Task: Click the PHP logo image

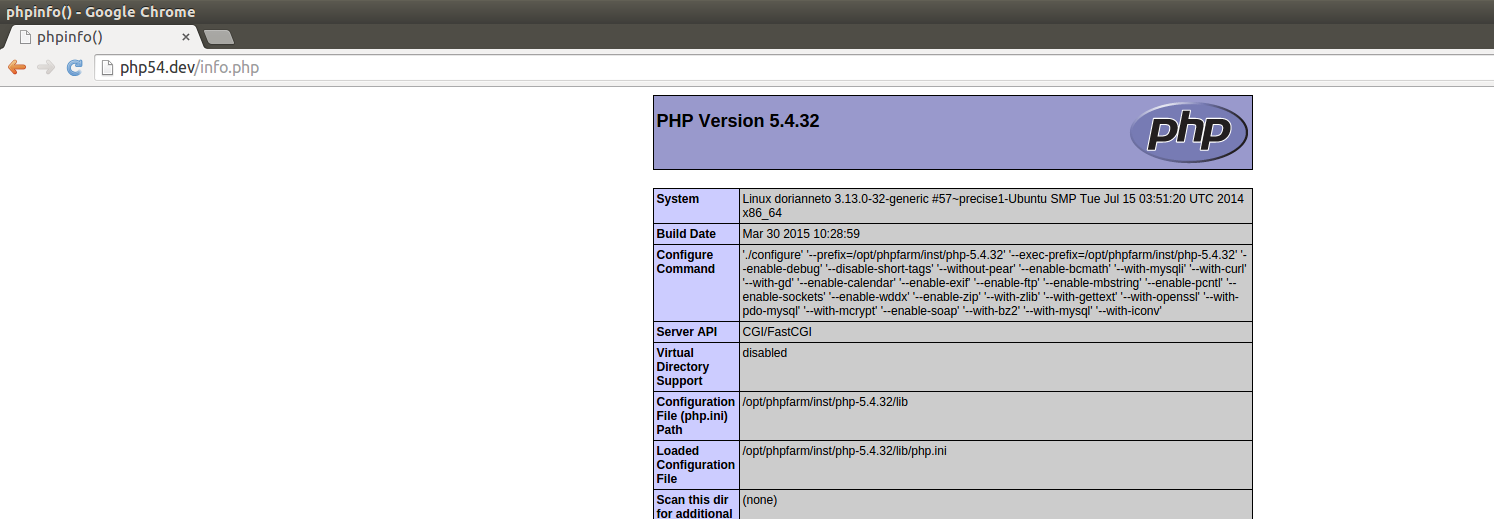Action: click(1188, 132)
